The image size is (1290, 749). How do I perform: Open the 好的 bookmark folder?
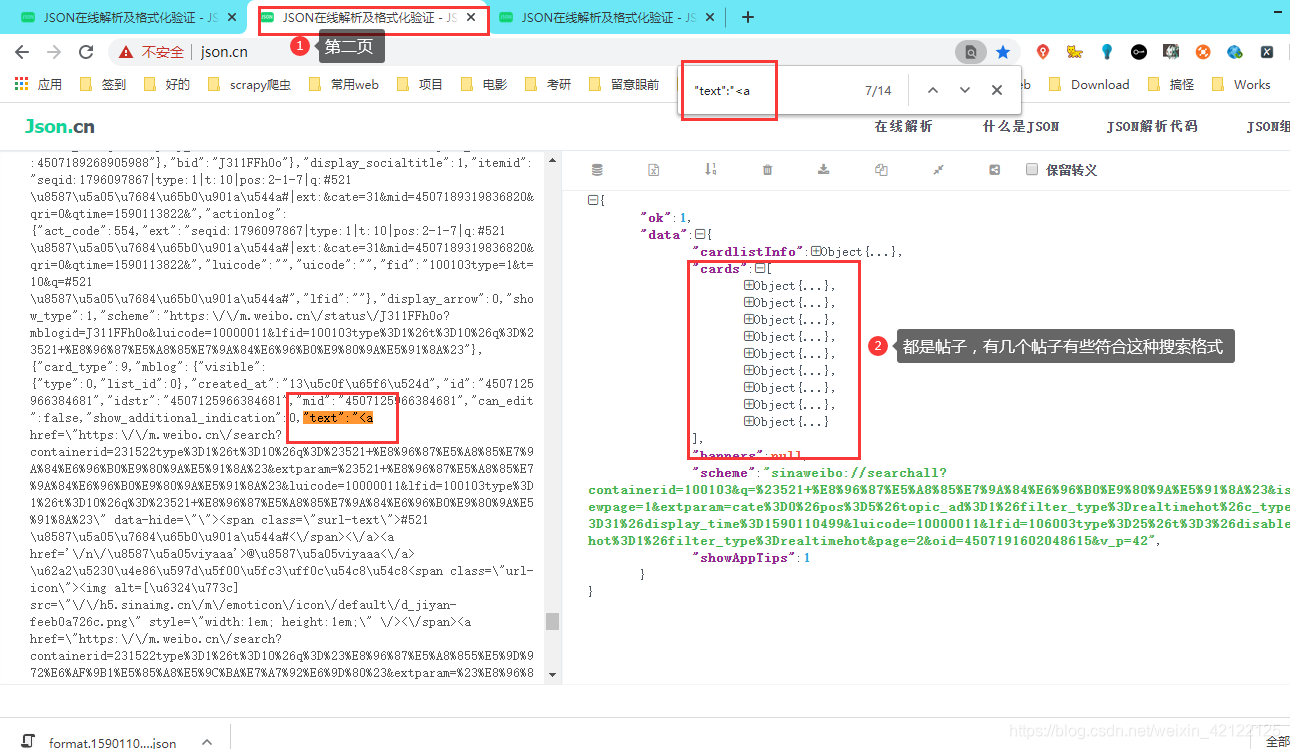pos(167,84)
